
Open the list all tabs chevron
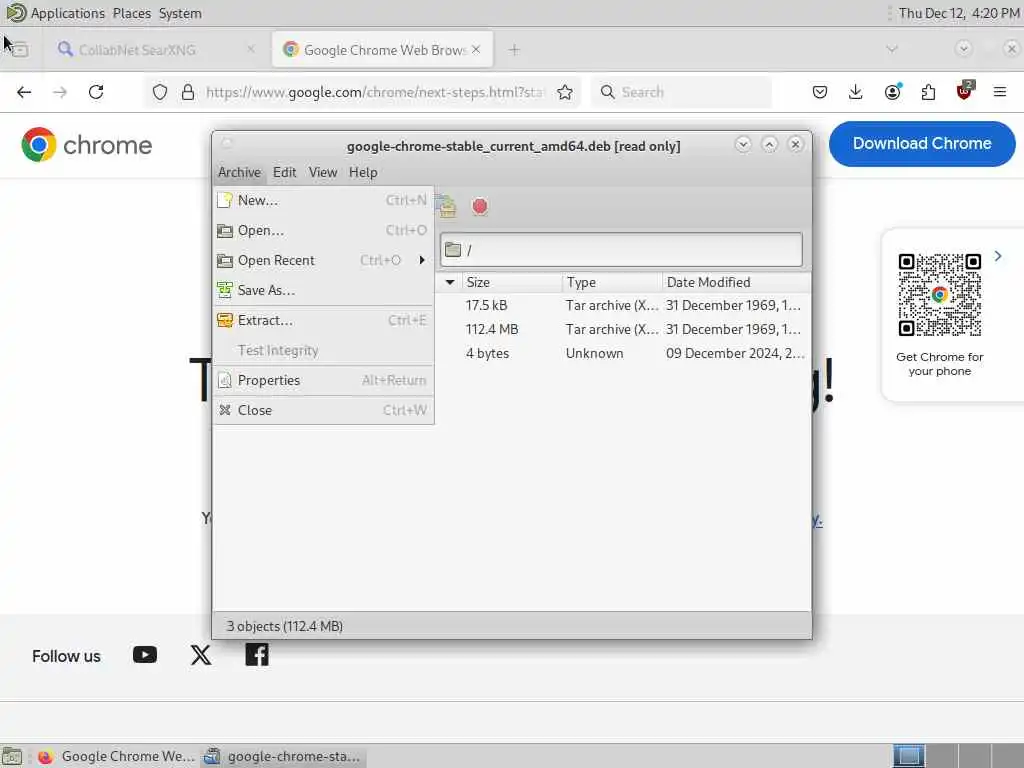point(891,49)
